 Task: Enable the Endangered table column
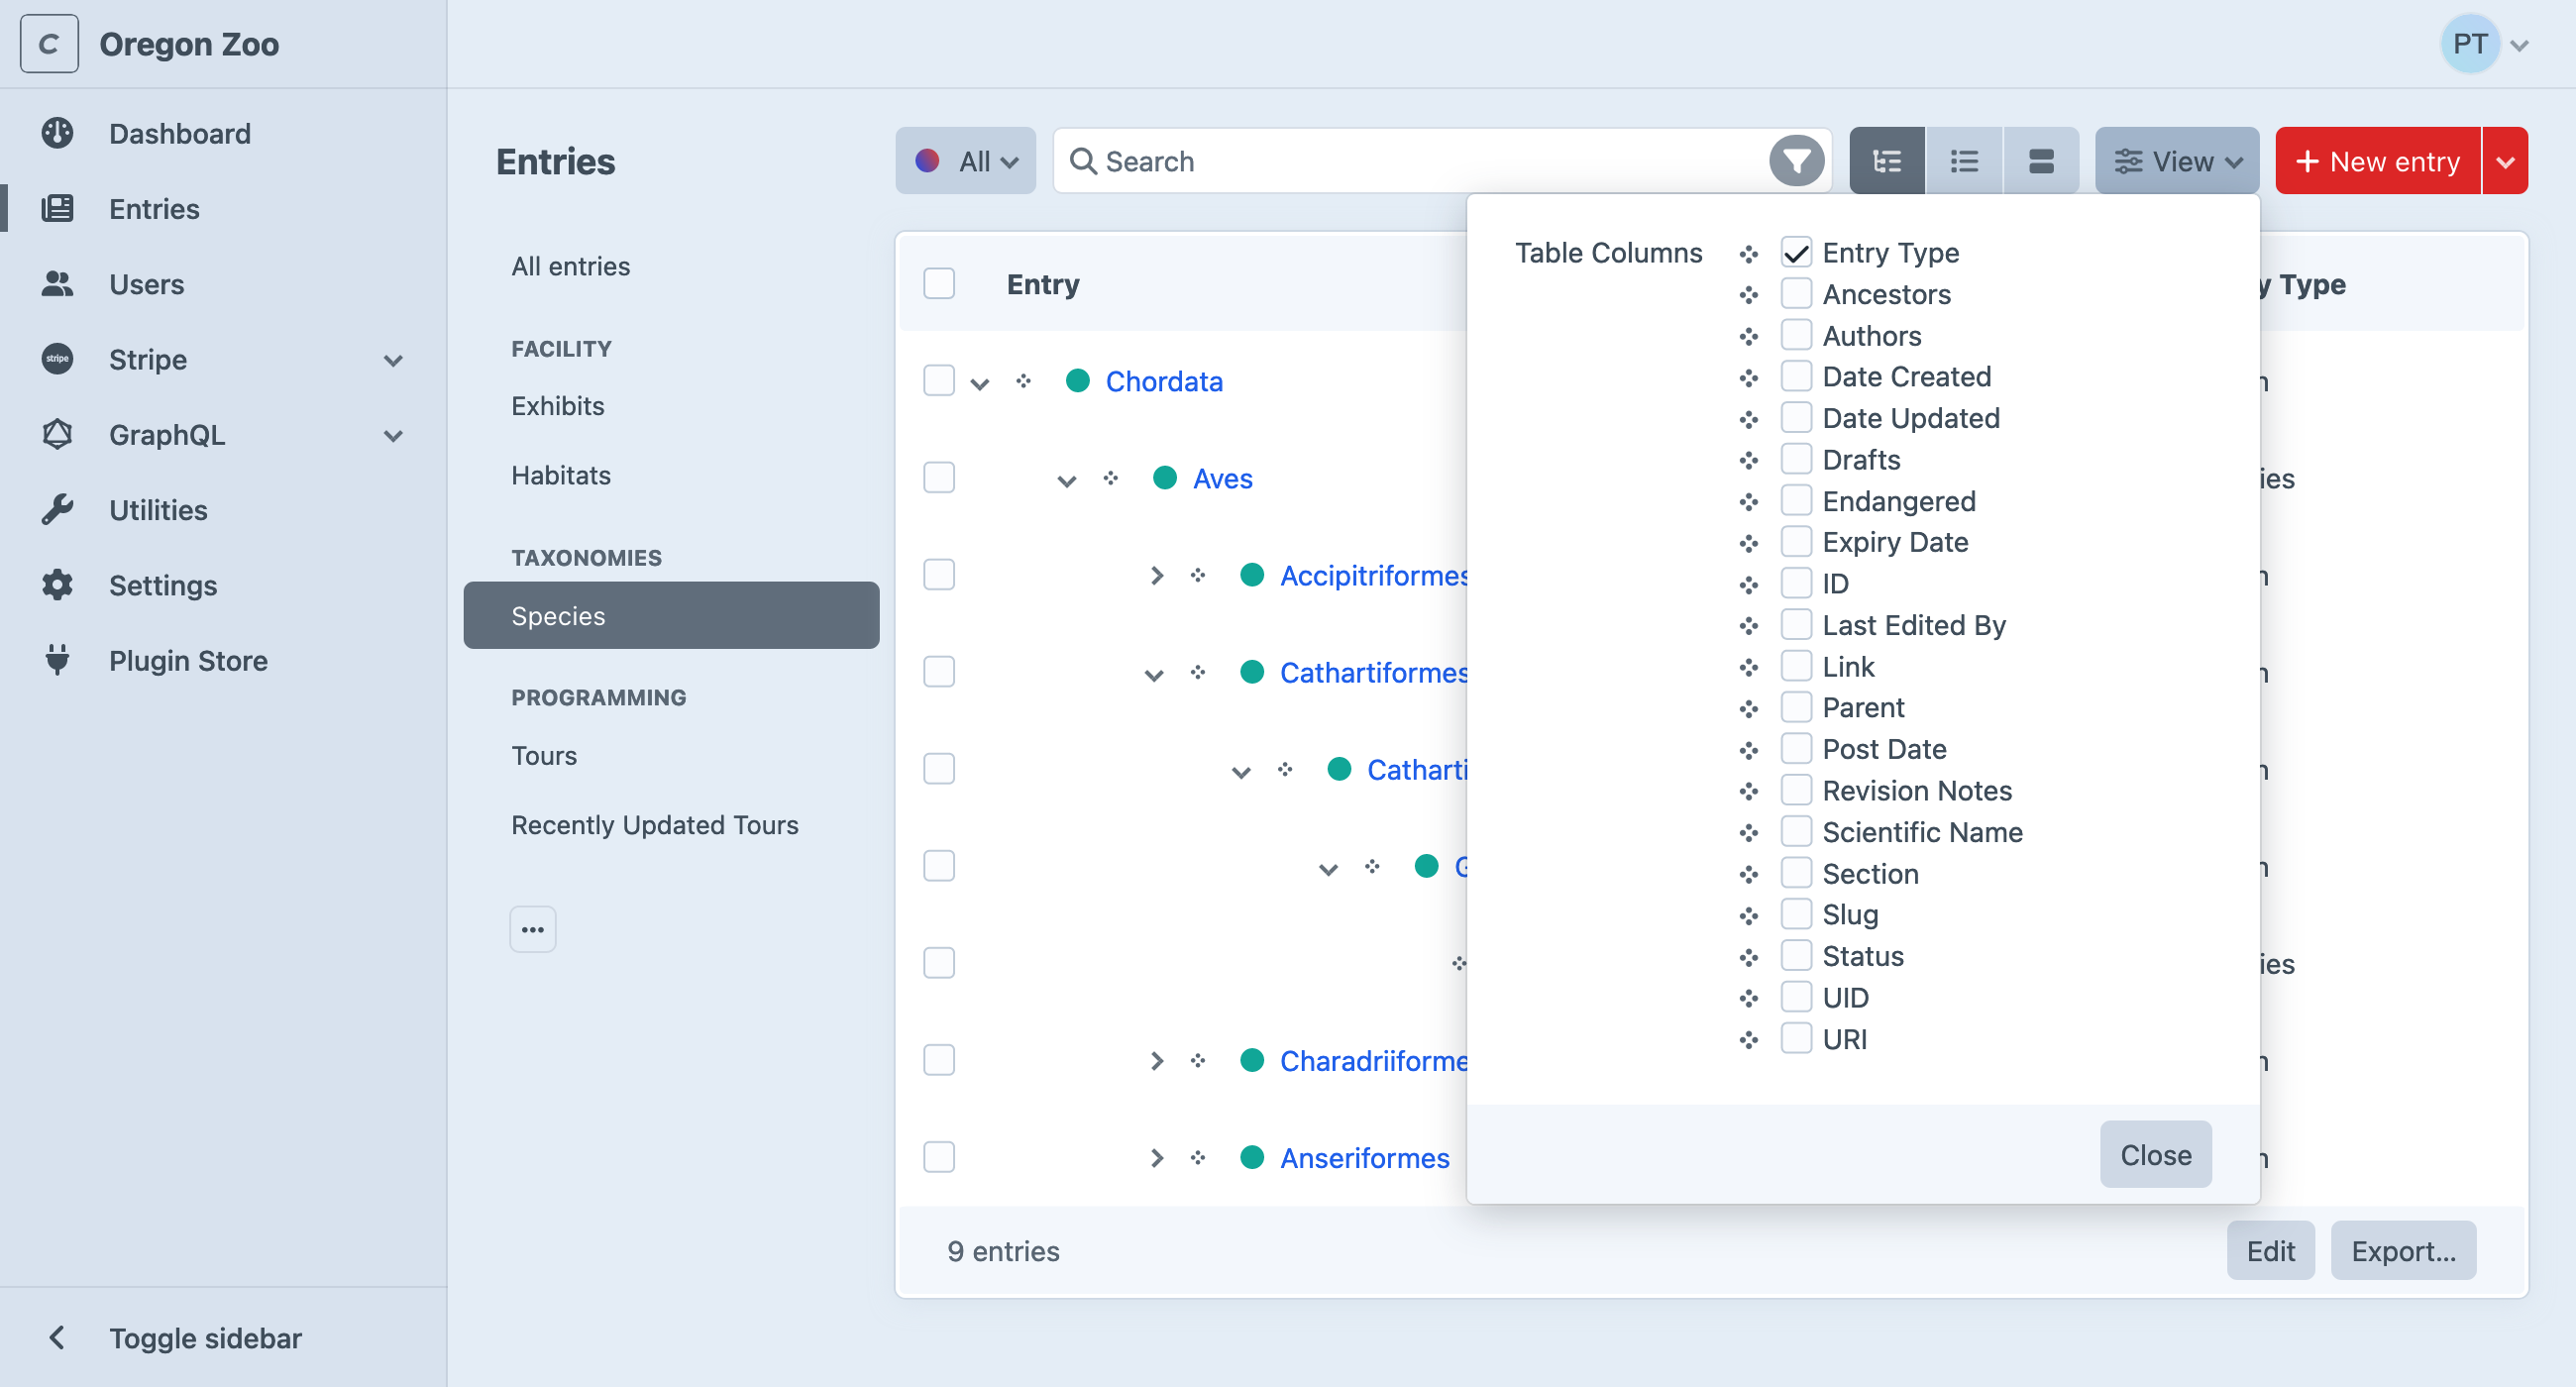click(1797, 500)
